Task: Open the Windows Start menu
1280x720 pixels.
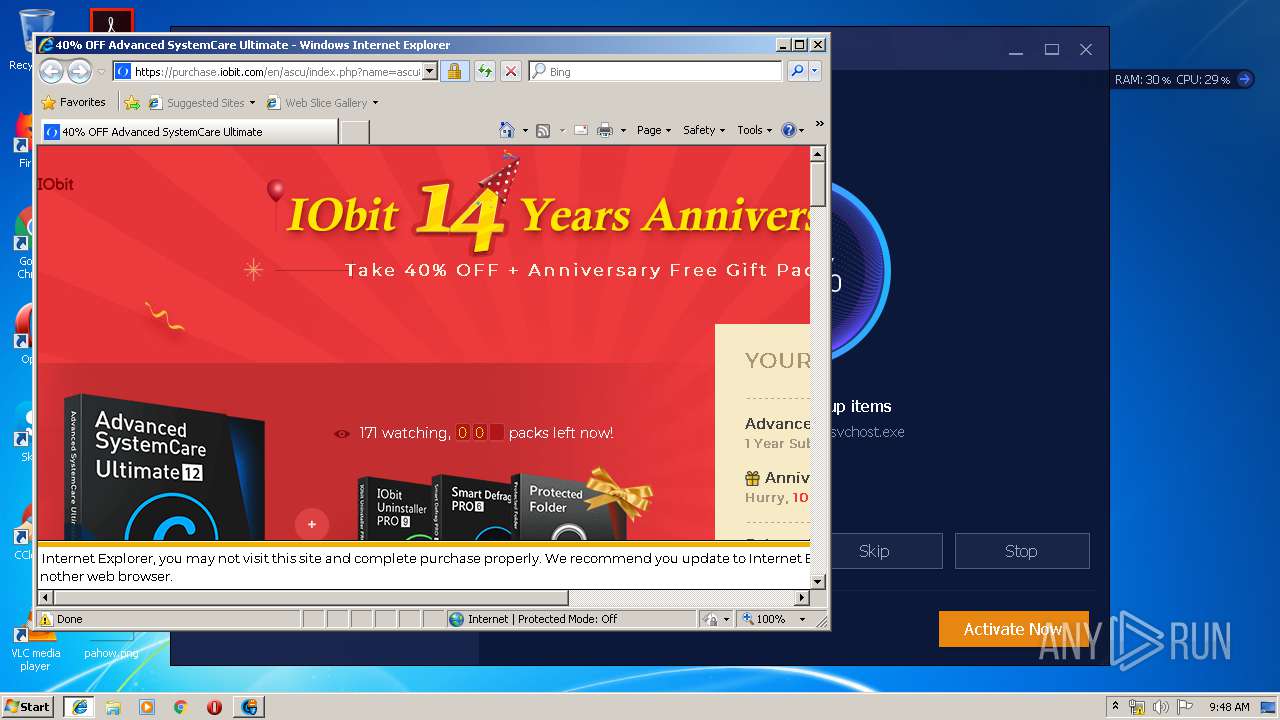Action: pos(27,706)
